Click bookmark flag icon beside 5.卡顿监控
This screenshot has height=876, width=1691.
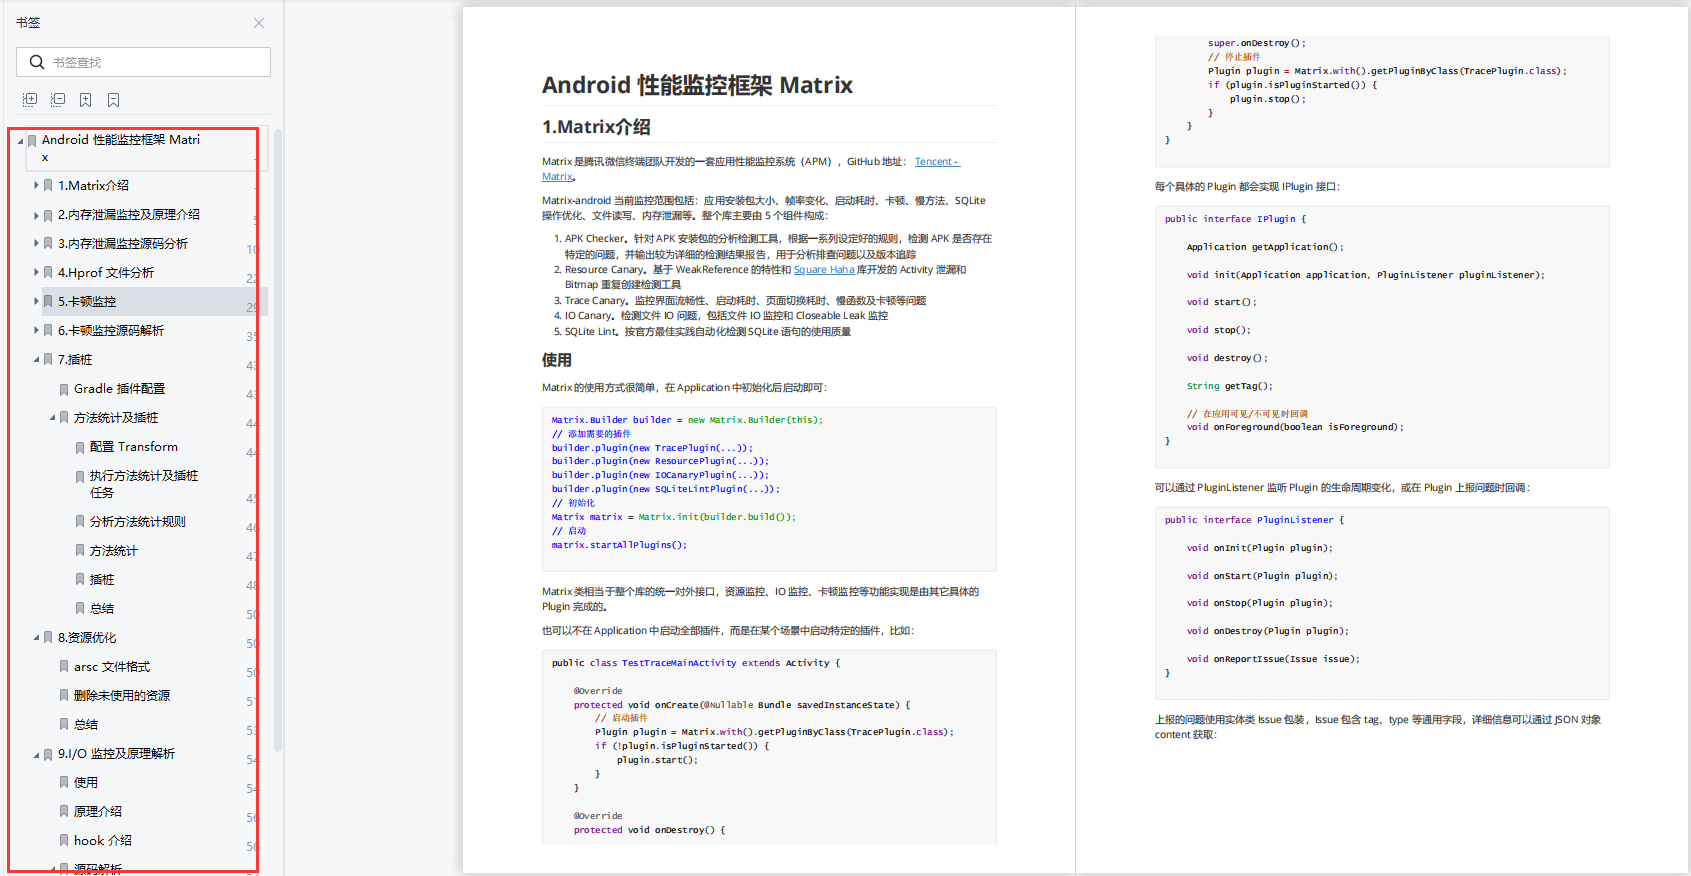(x=48, y=302)
